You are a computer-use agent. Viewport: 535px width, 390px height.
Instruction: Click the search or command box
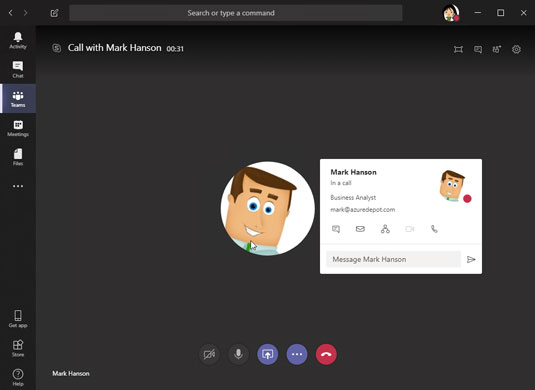pyautogui.click(x=236, y=13)
